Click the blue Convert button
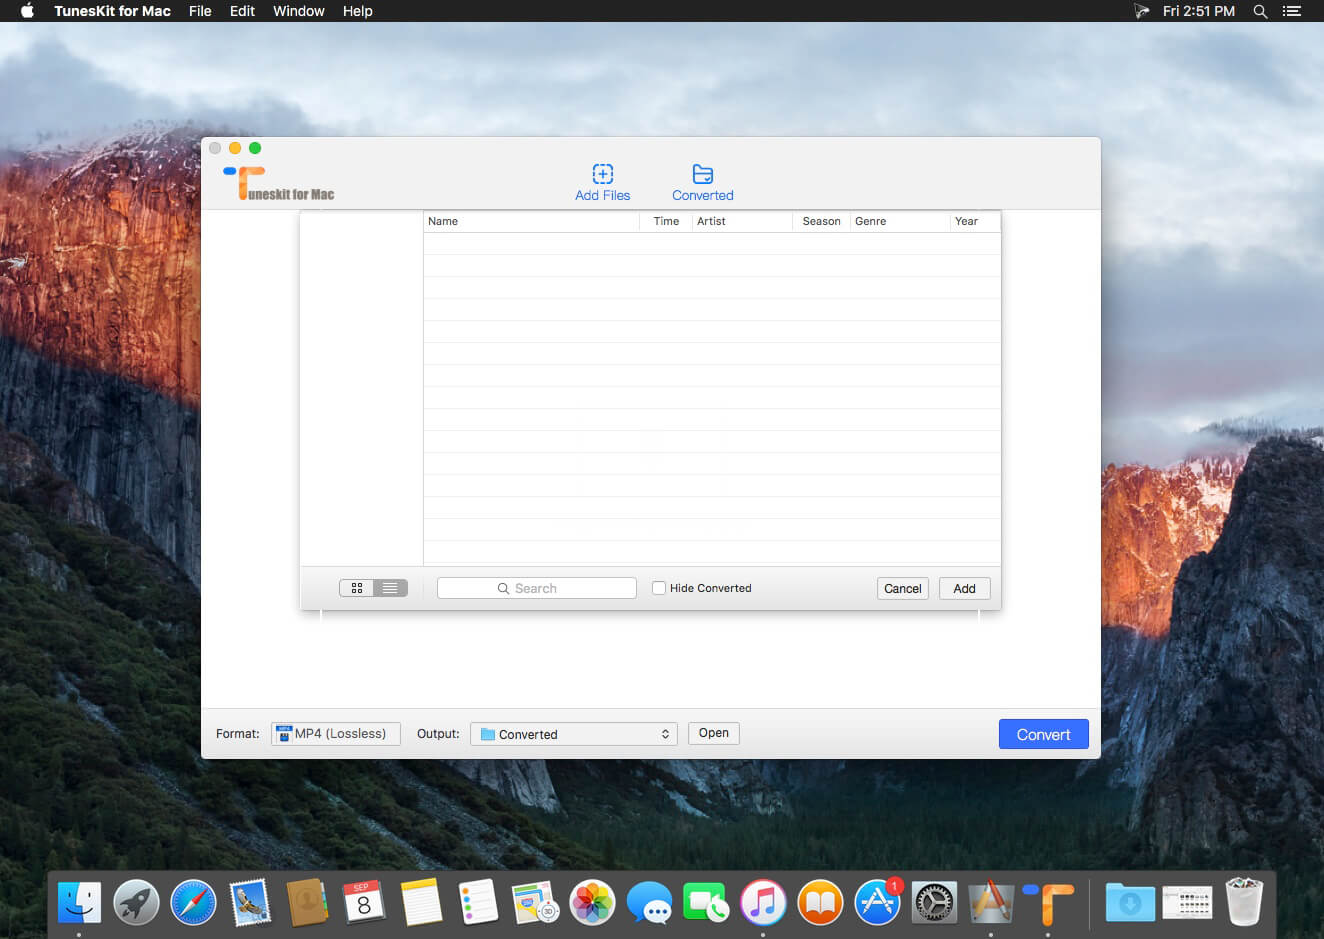The width and height of the screenshot is (1324, 939). tap(1044, 734)
